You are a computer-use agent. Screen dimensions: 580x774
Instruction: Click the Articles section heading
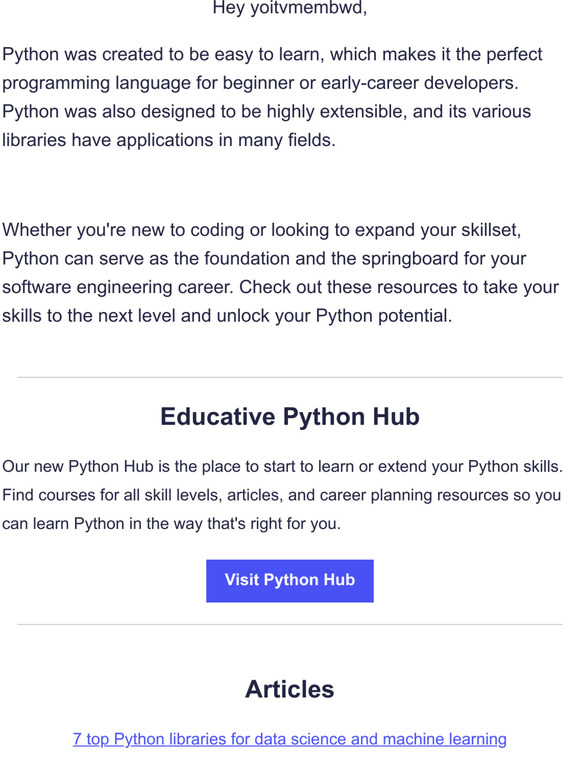(290, 689)
